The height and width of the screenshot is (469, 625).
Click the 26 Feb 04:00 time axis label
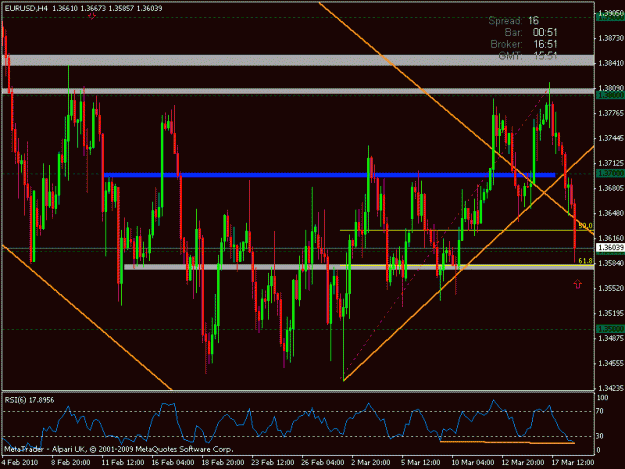(x=323, y=463)
